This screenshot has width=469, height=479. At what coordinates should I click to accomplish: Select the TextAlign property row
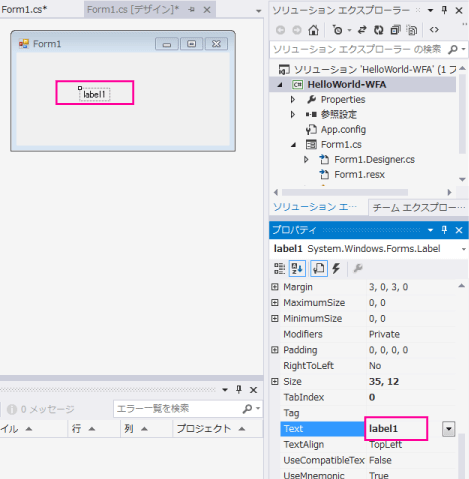coord(368,445)
